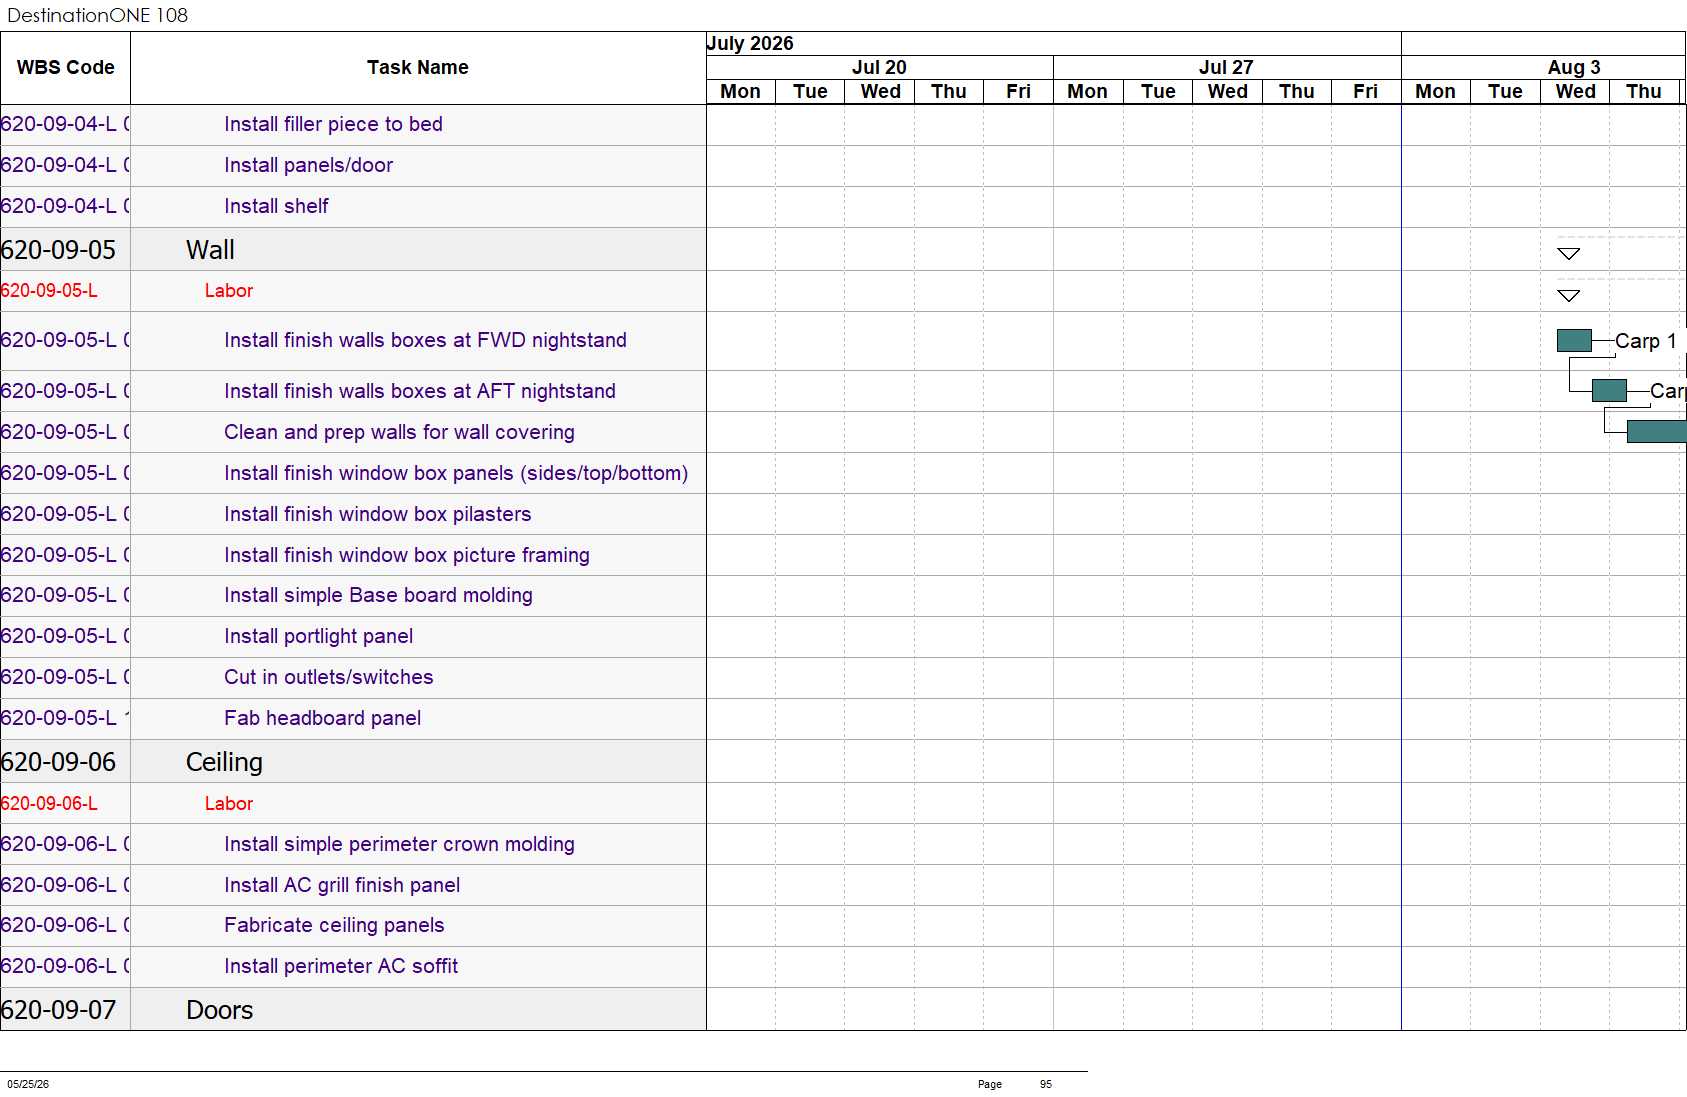Select the Jul 27 week header
The image size is (1687, 1097).
[x=1226, y=67]
